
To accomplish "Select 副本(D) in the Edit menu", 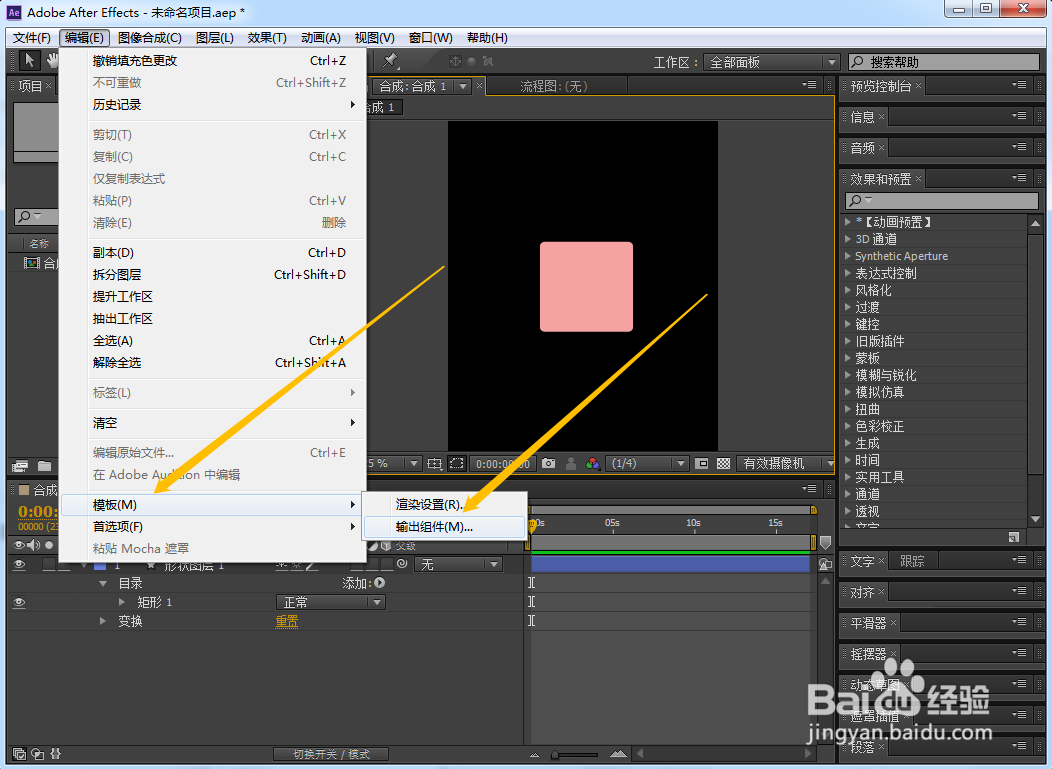I will [x=212, y=252].
